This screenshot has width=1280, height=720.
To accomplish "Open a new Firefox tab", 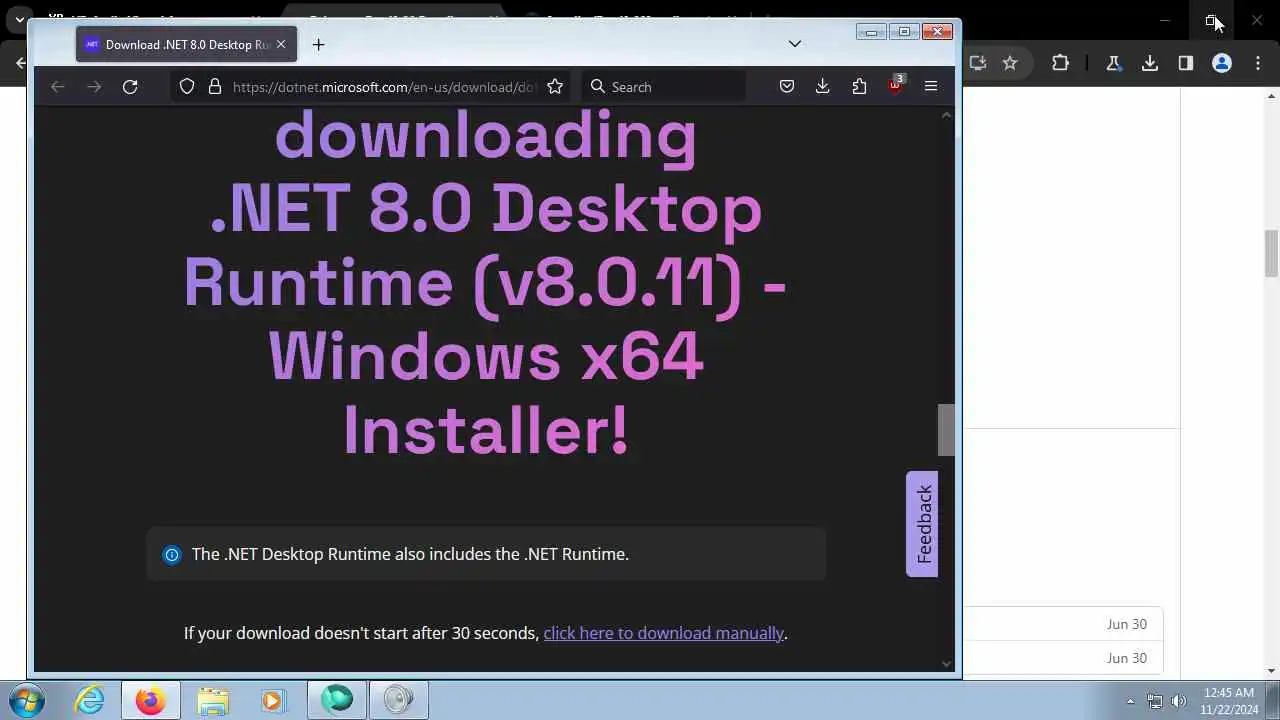I will click(x=318, y=44).
